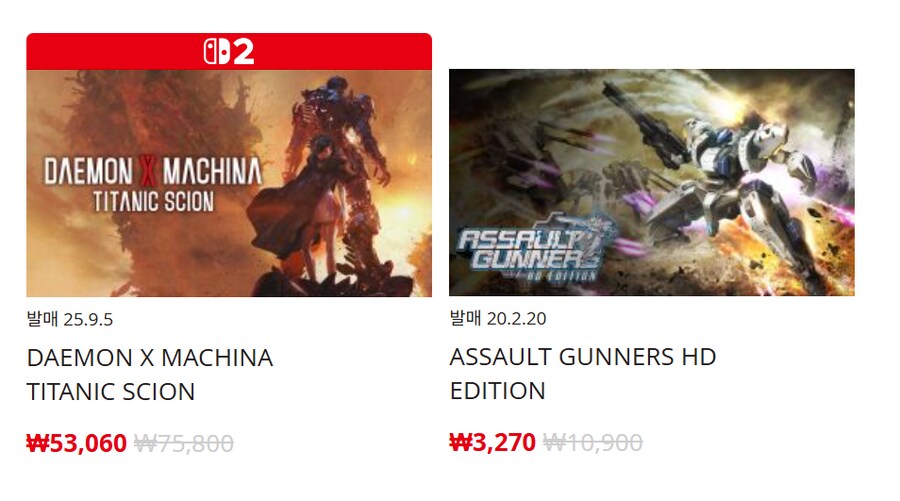This screenshot has height=501, width=900.
Task: Click the numeral 2 on red banner
Action: pos(243,52)
